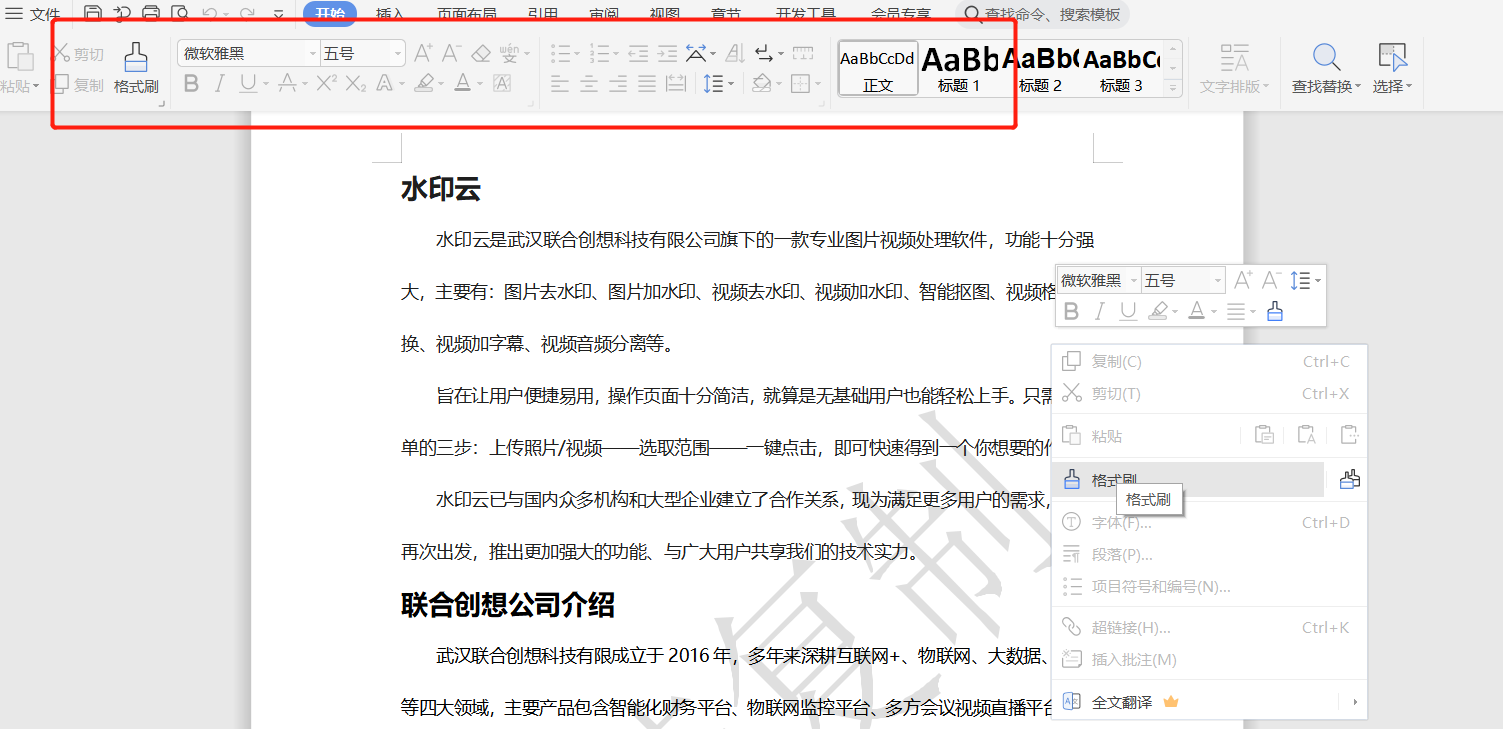The image size is (1503, 729).
Task: Click the 粘贴 paste icon in the ribbon
Action: (18, 55)
